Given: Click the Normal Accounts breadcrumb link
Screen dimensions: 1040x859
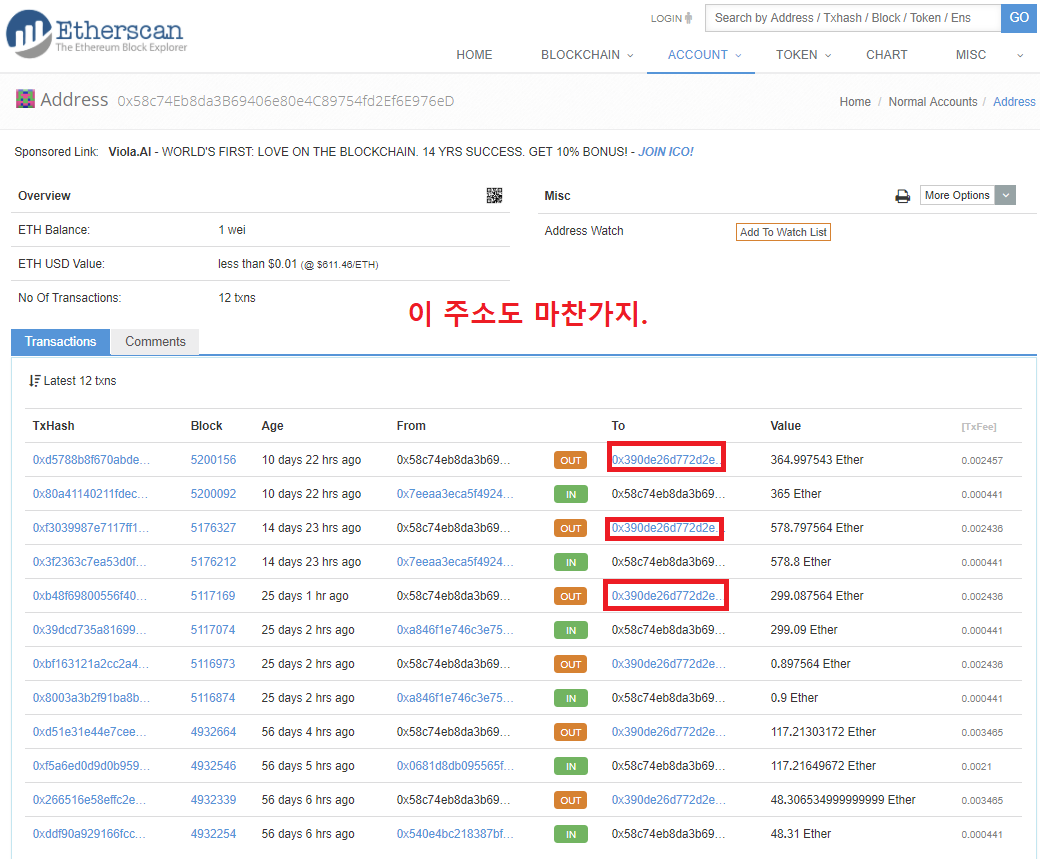Looking at the screenshot, I should point(933,101).
